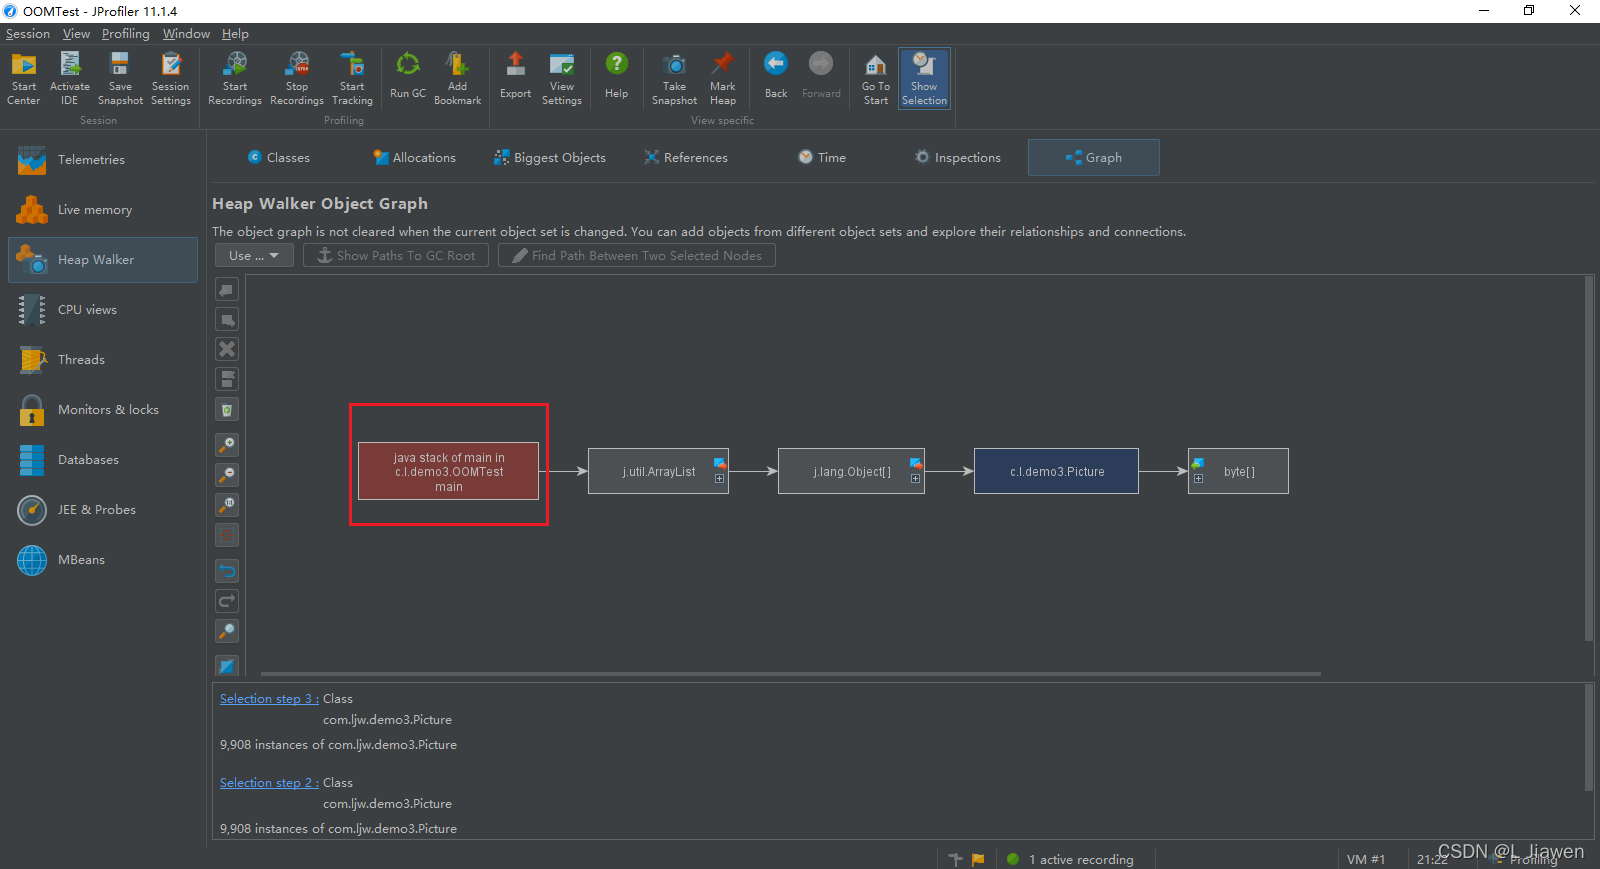Click the graph redo arrow

tap(227, 601)
